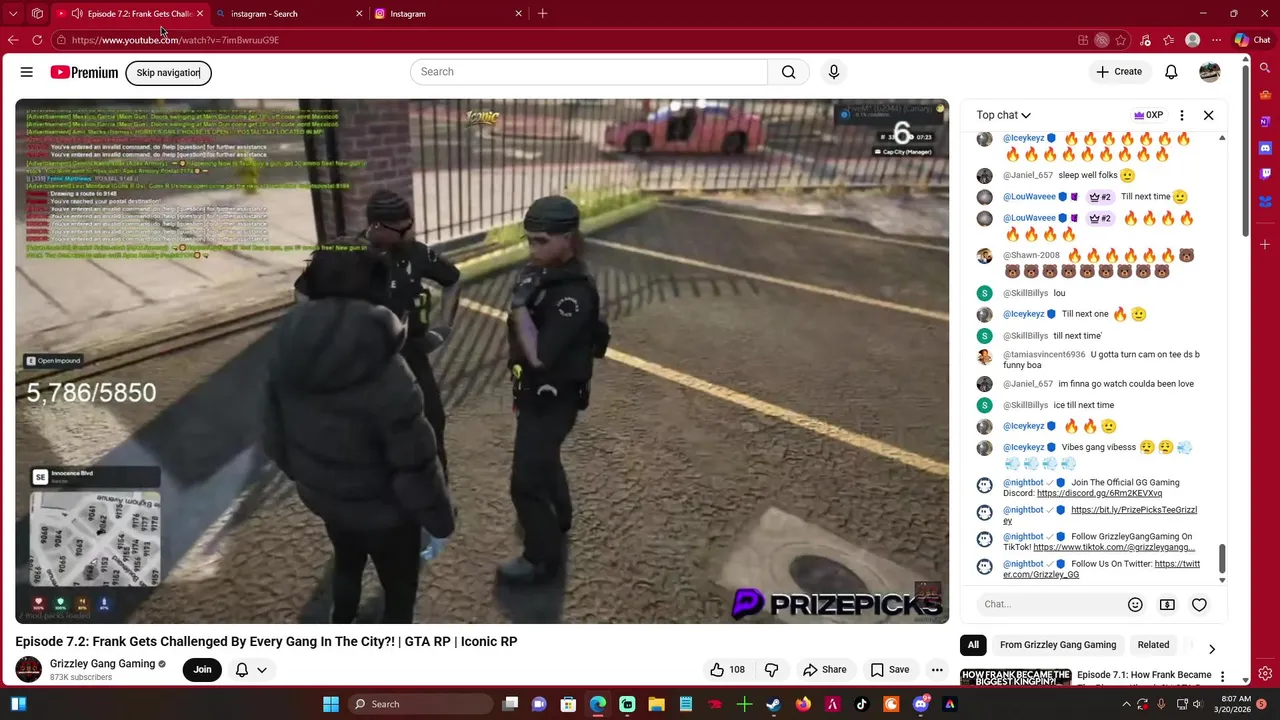This screenshot has height=720, width=1280.
Task: Open the Copilot Chat button
Action: coord(1252,40)
